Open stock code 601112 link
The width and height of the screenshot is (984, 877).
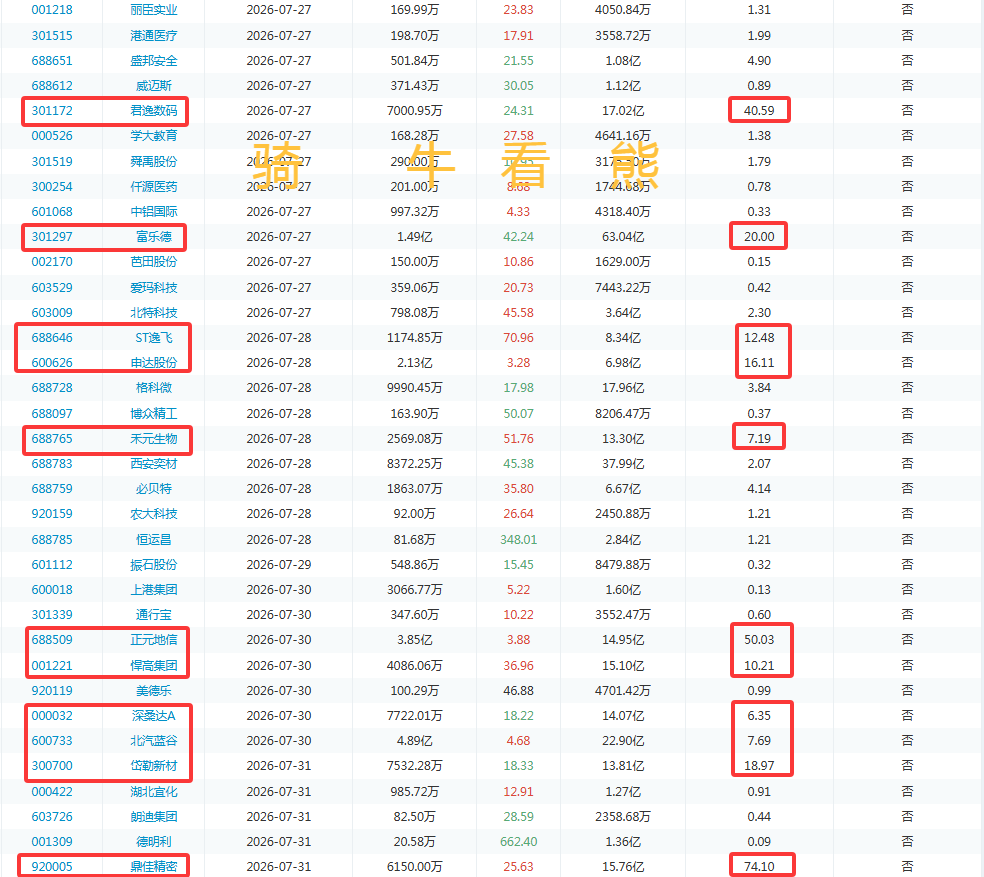click(52, 565)
